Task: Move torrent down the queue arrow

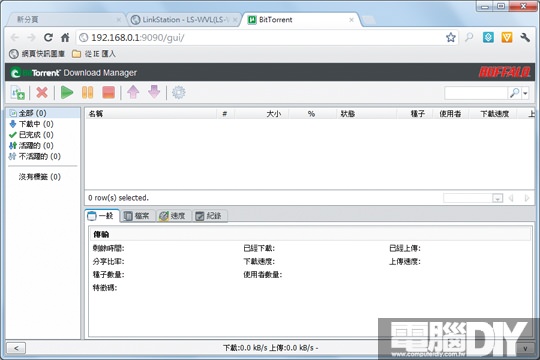Action: [x=154, y=92]
